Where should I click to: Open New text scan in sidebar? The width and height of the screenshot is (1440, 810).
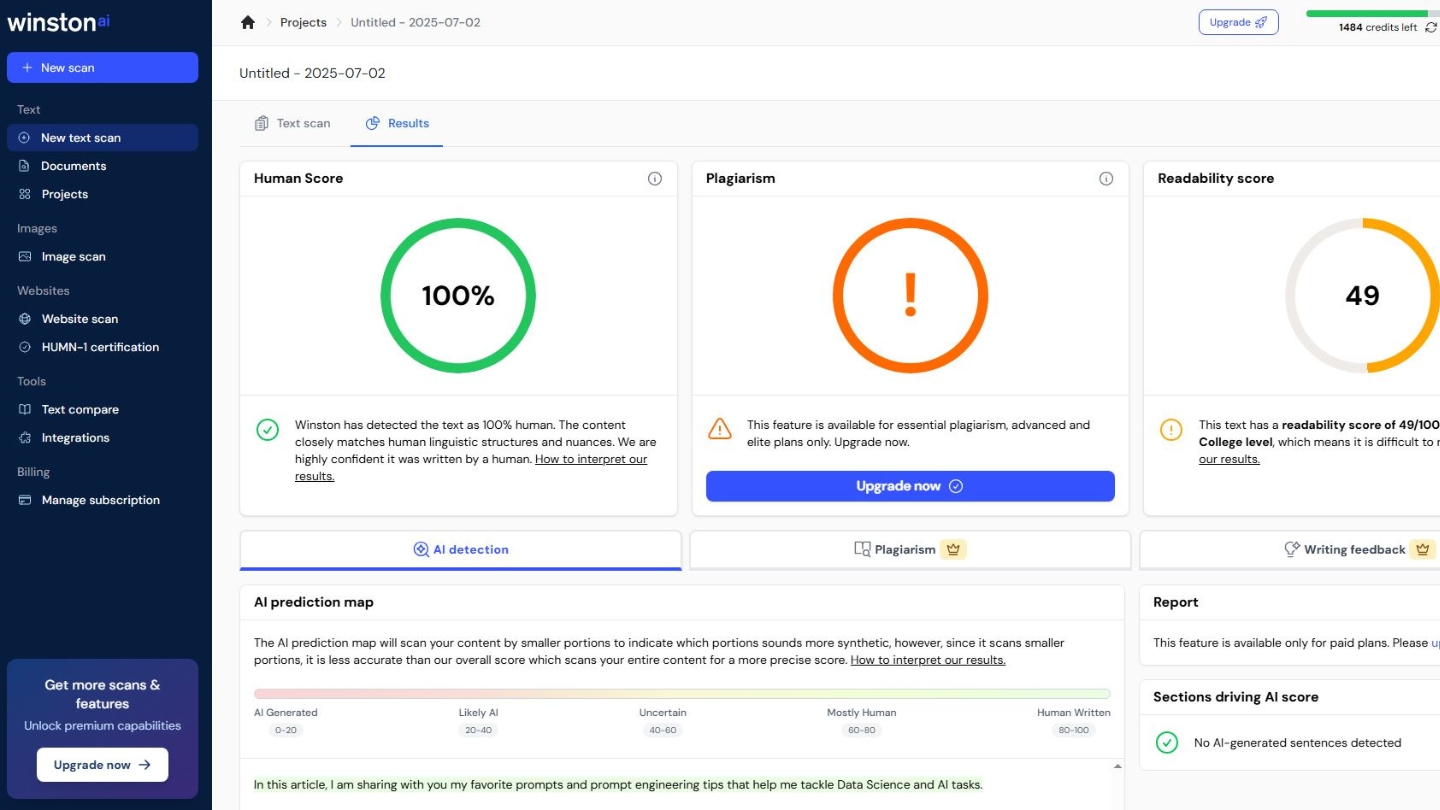point(102,138)
